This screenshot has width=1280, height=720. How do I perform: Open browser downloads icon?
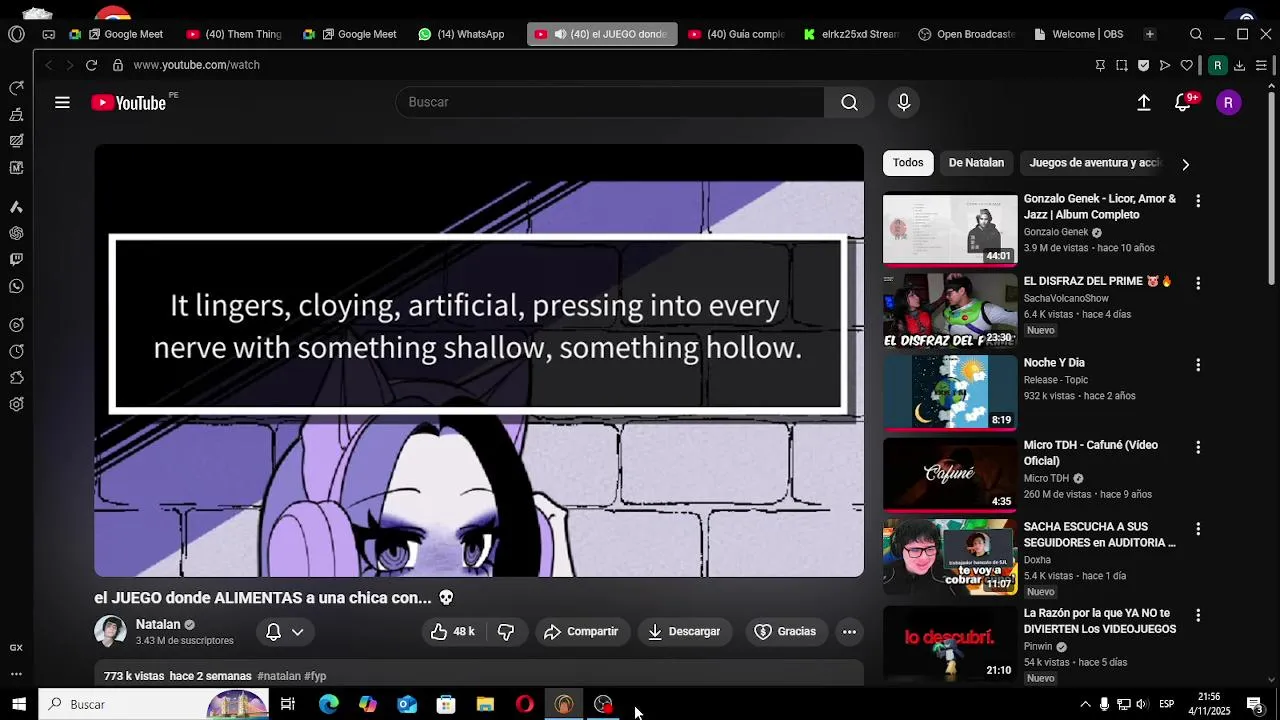[x=1239, y=65]
